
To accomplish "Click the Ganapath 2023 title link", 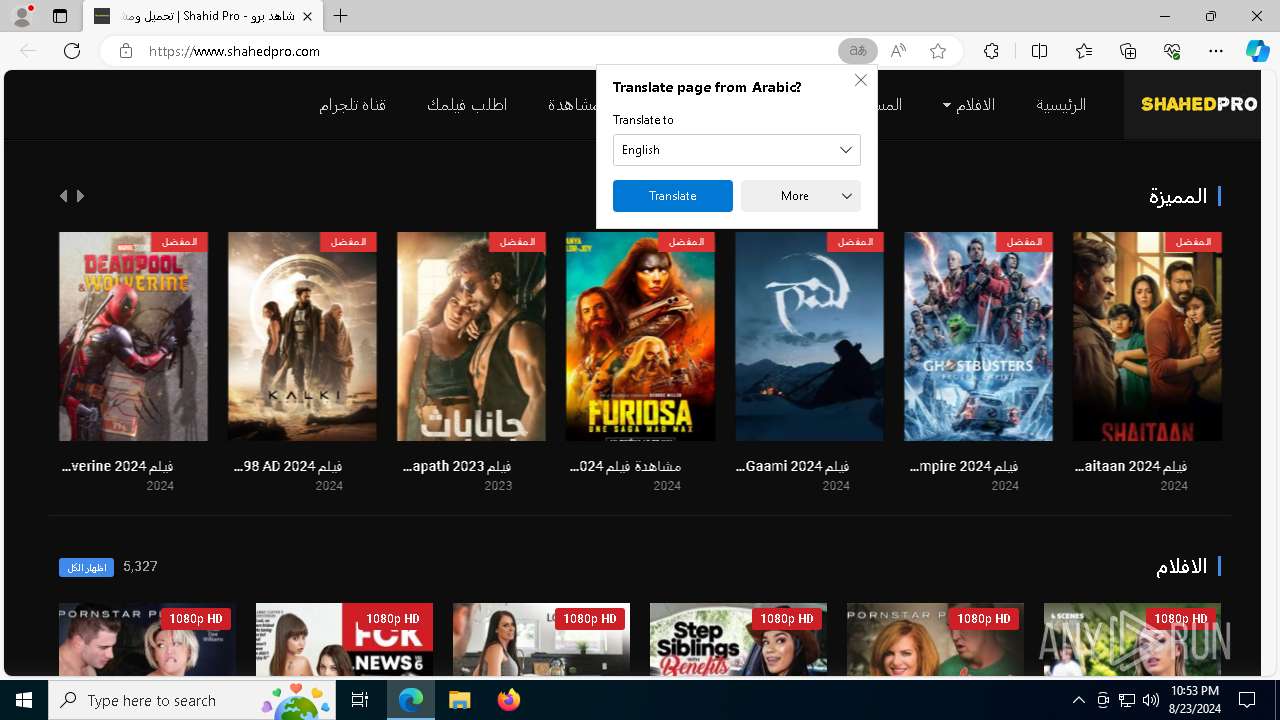I will 457,466.
